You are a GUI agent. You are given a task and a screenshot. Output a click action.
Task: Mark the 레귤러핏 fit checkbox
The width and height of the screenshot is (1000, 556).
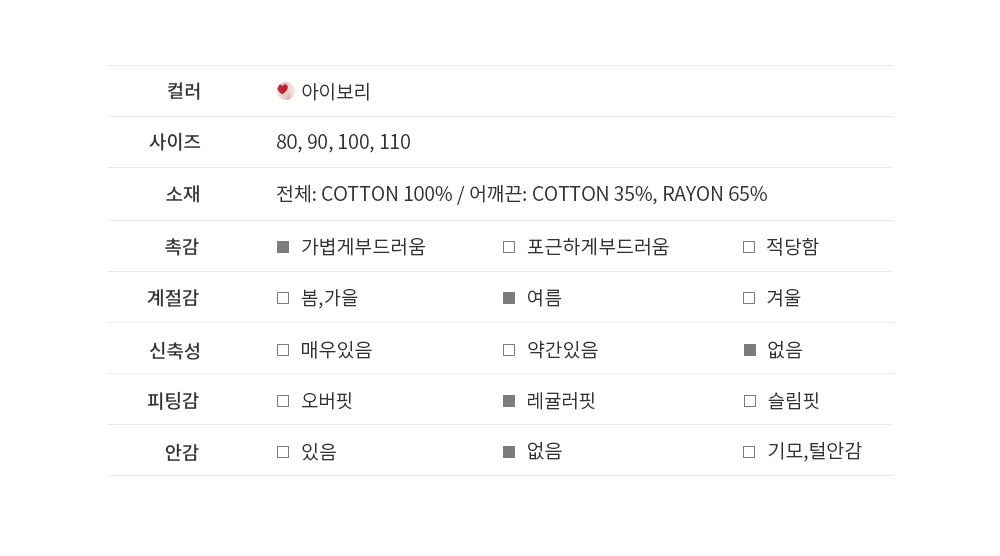(x=509, y=401)
